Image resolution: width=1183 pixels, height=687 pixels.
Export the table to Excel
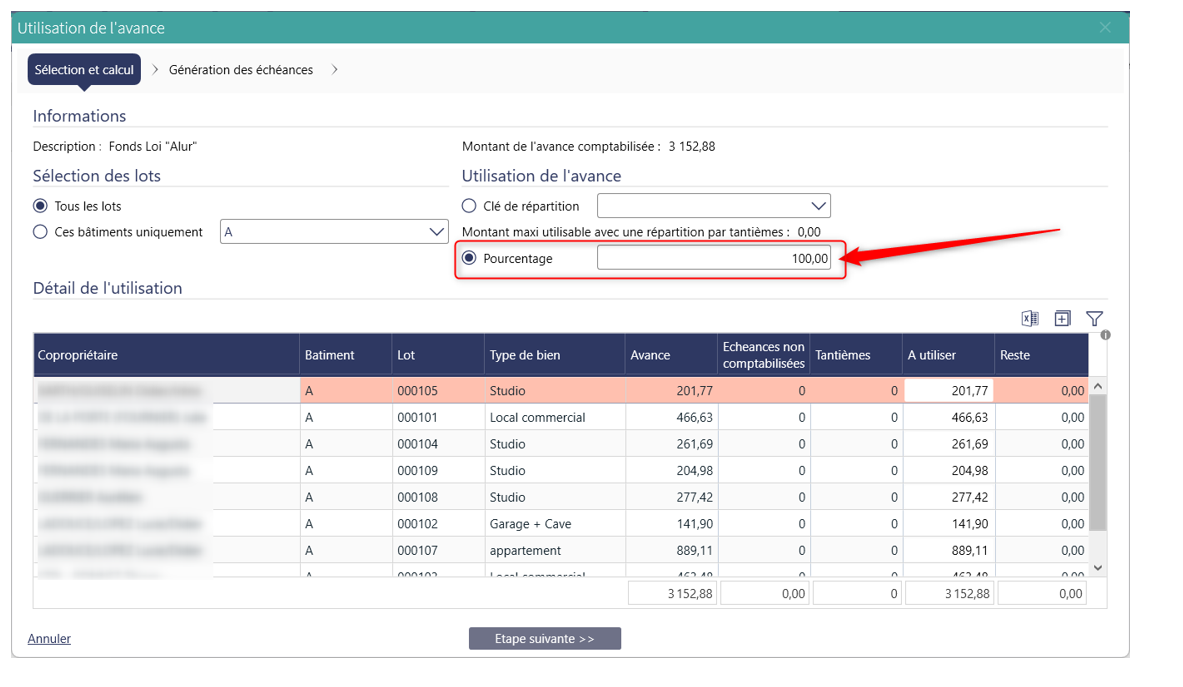(1029, 318)
